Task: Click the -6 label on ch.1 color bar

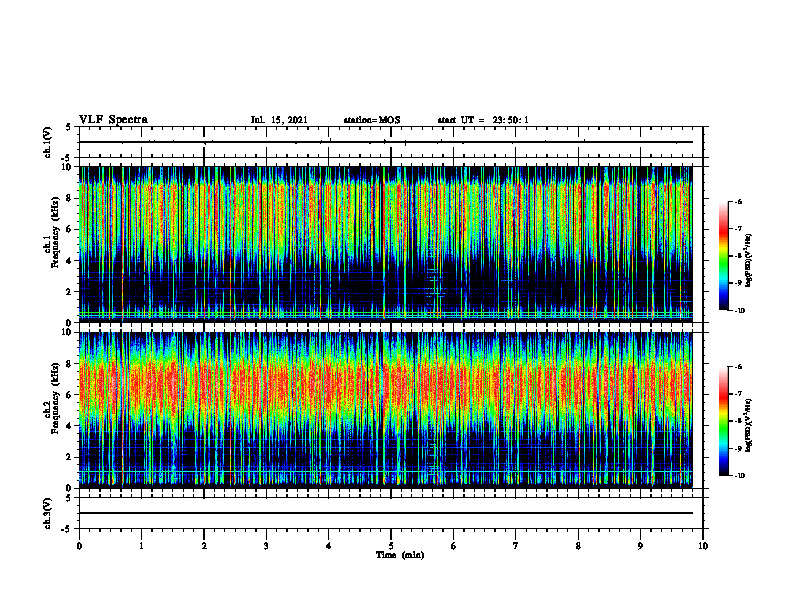Action: [x=739, y=202]
